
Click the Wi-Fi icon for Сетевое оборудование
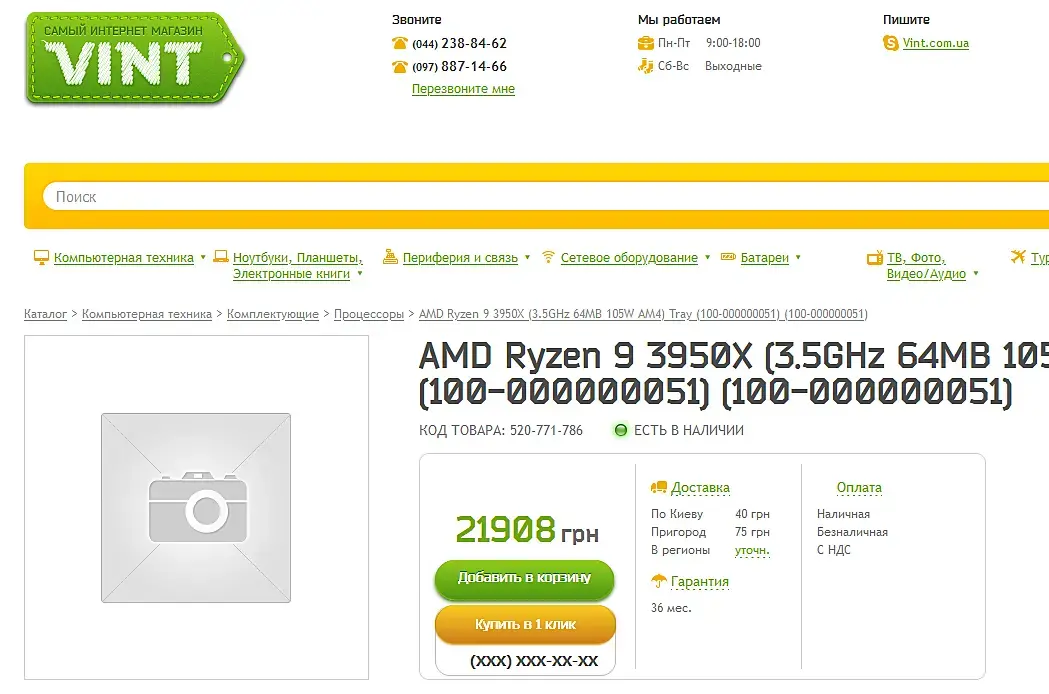[x=548, y=257]
